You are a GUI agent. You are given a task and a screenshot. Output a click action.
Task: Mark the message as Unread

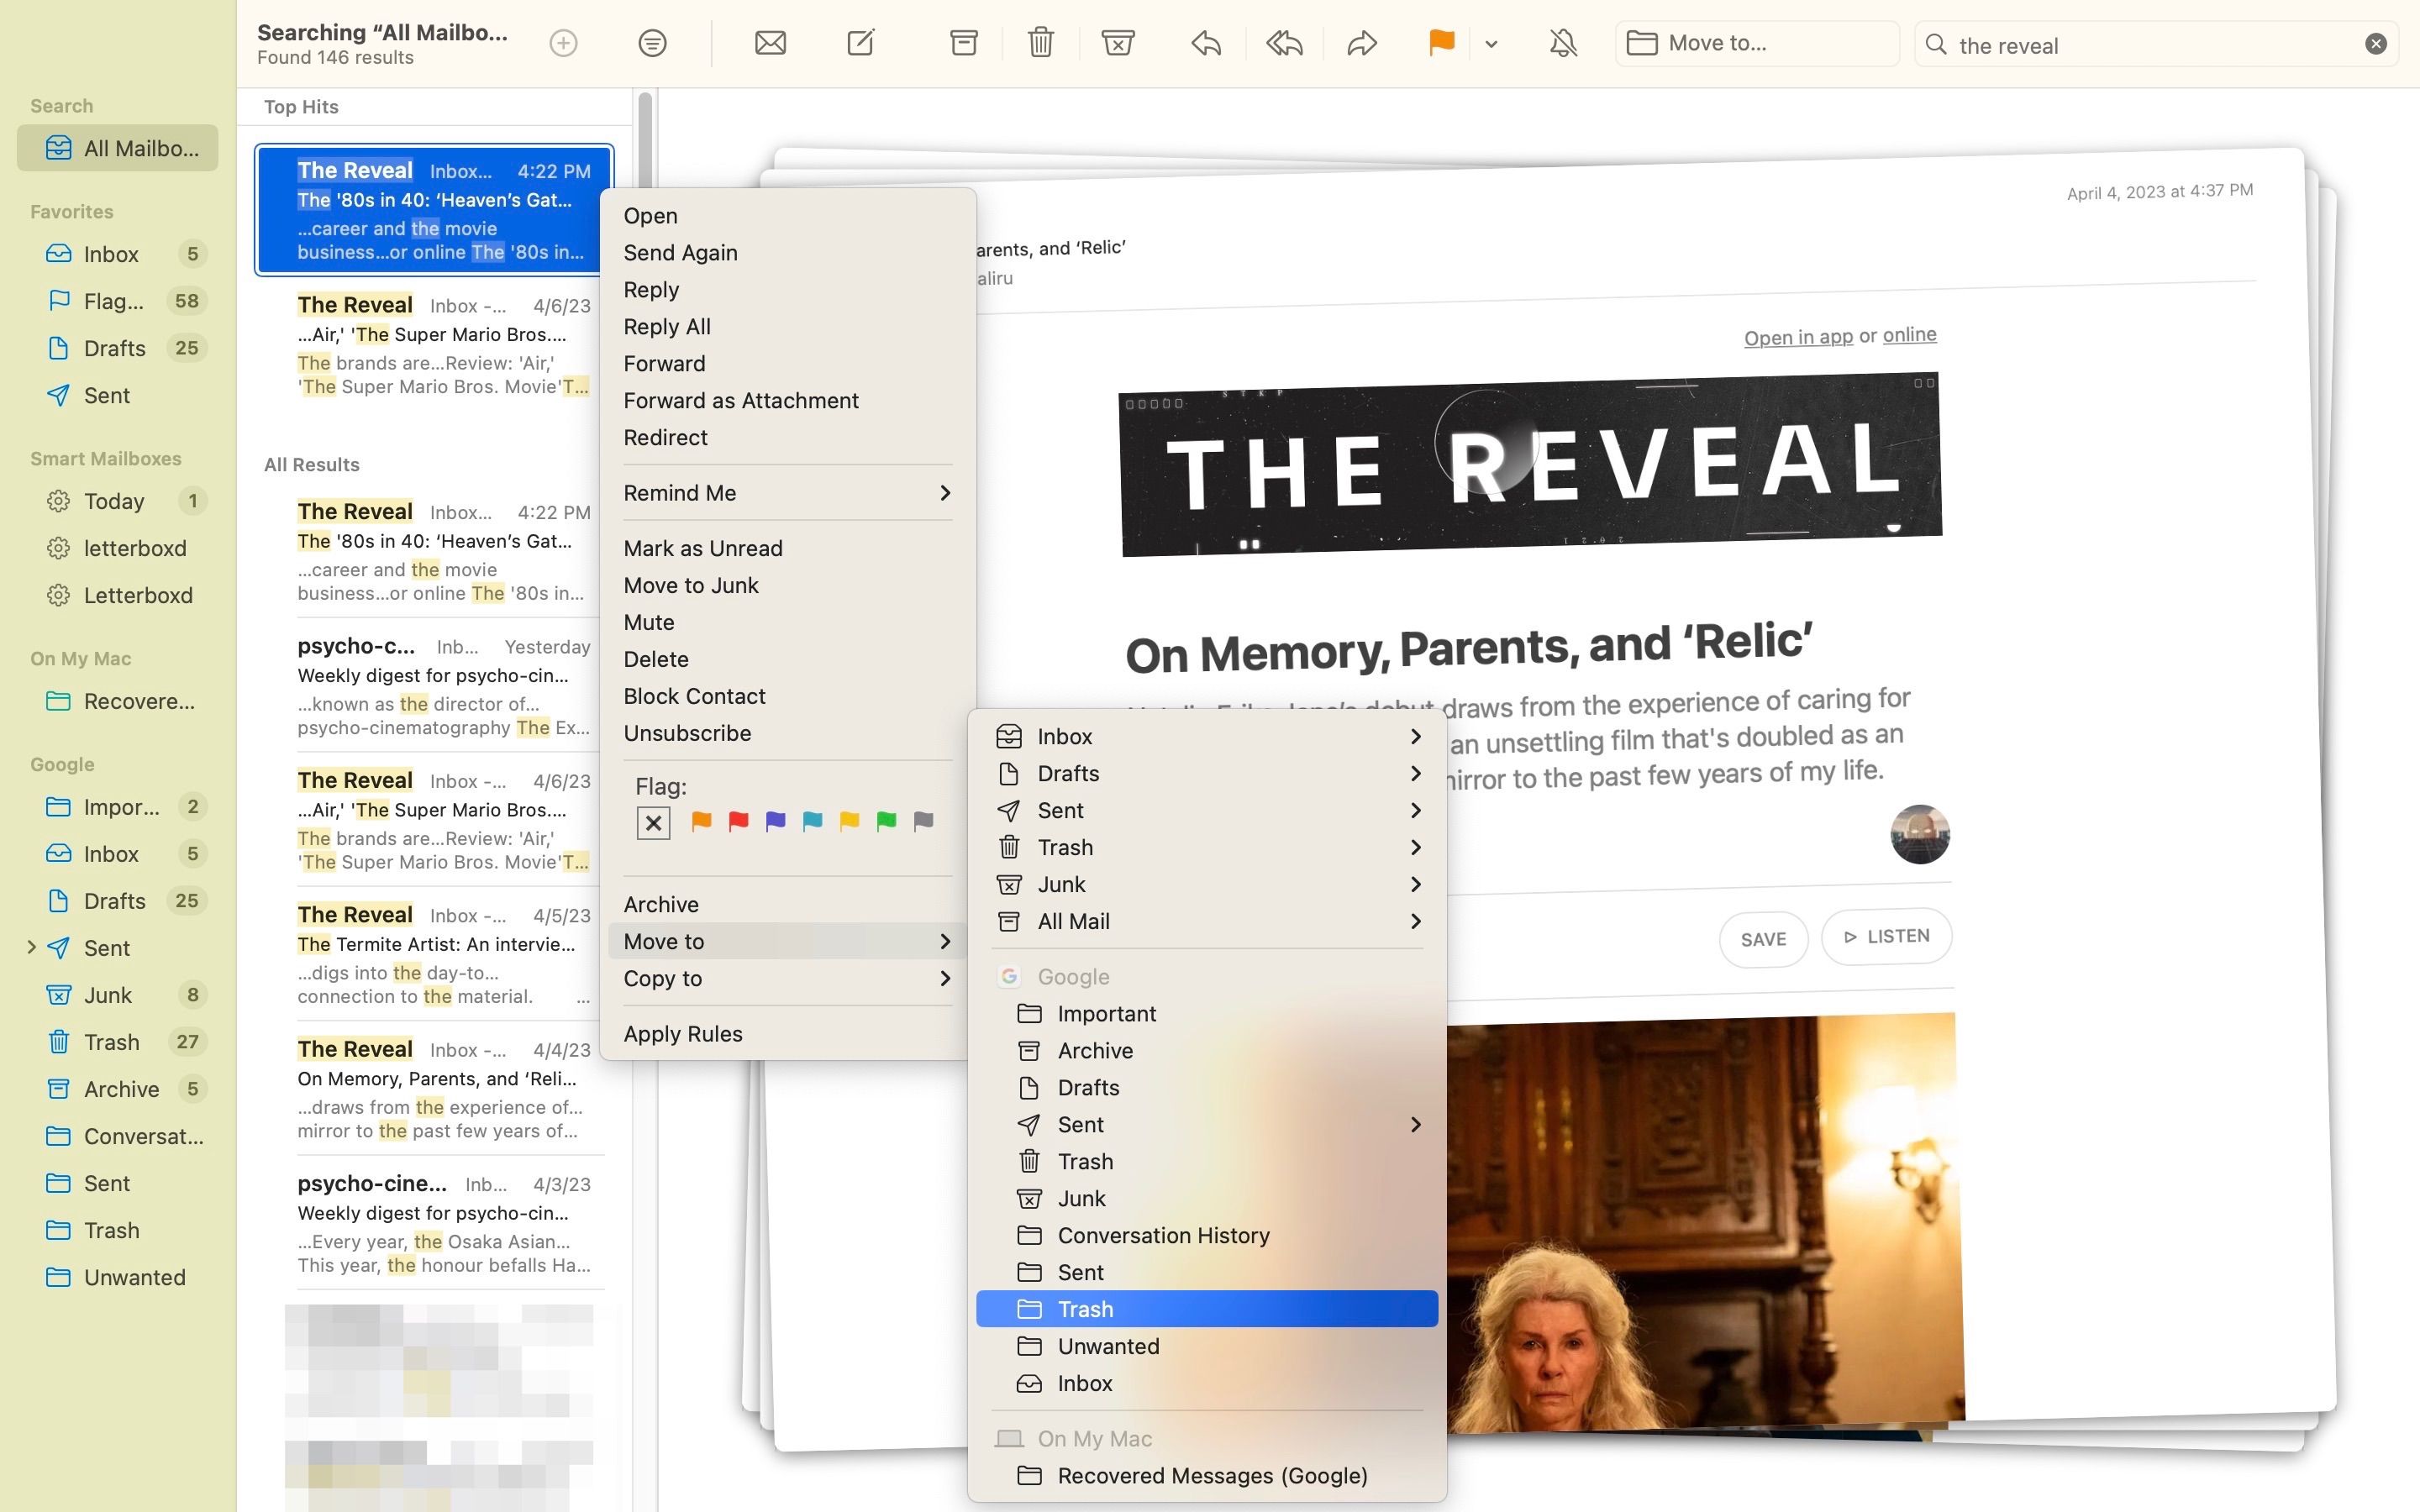click(x=703, y=548)
